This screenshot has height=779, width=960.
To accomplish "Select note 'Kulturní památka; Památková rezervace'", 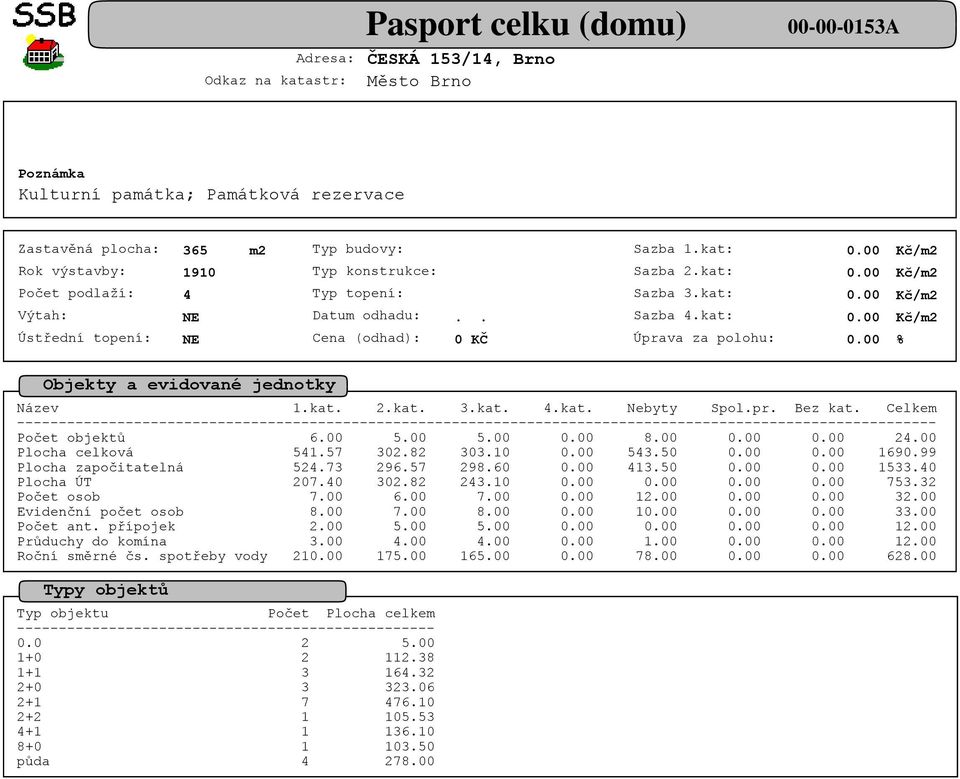I will (x=211, y=195).
